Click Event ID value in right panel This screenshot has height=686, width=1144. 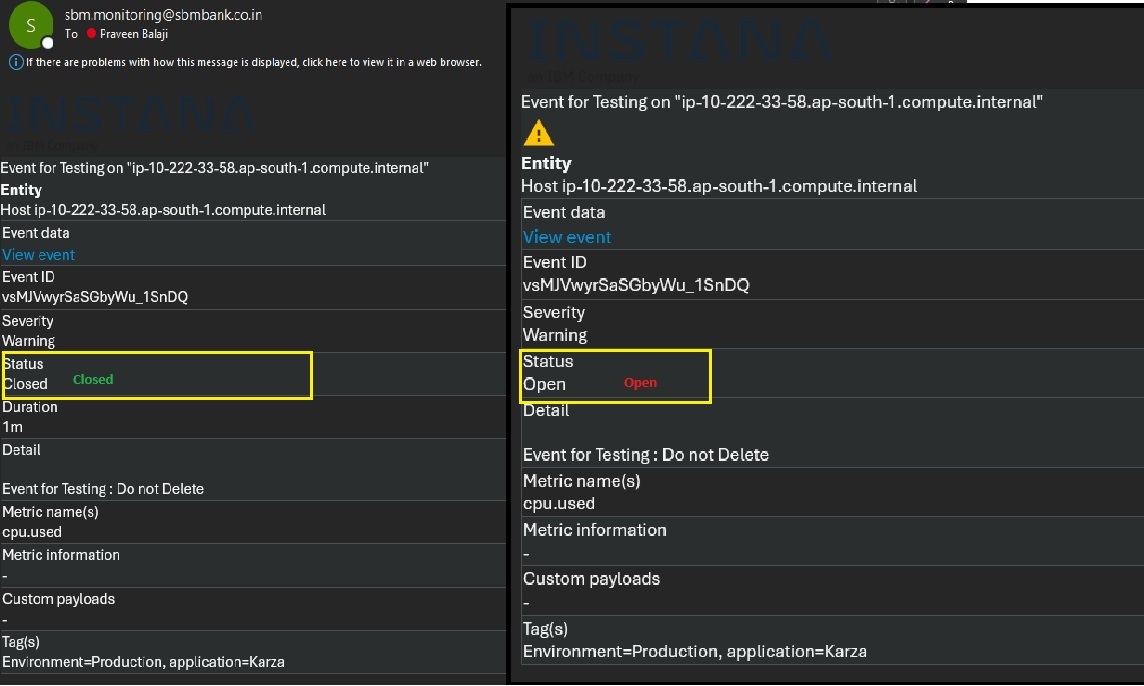coord(636,285)
